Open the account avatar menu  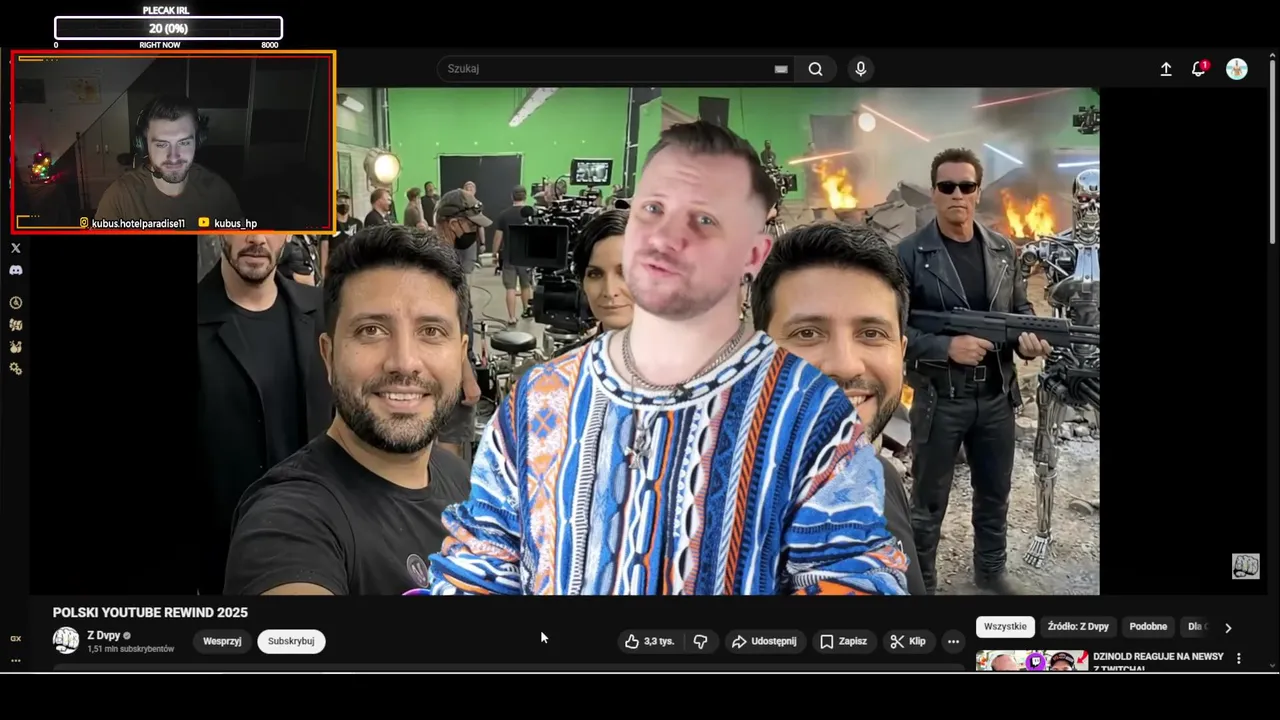1237,69
